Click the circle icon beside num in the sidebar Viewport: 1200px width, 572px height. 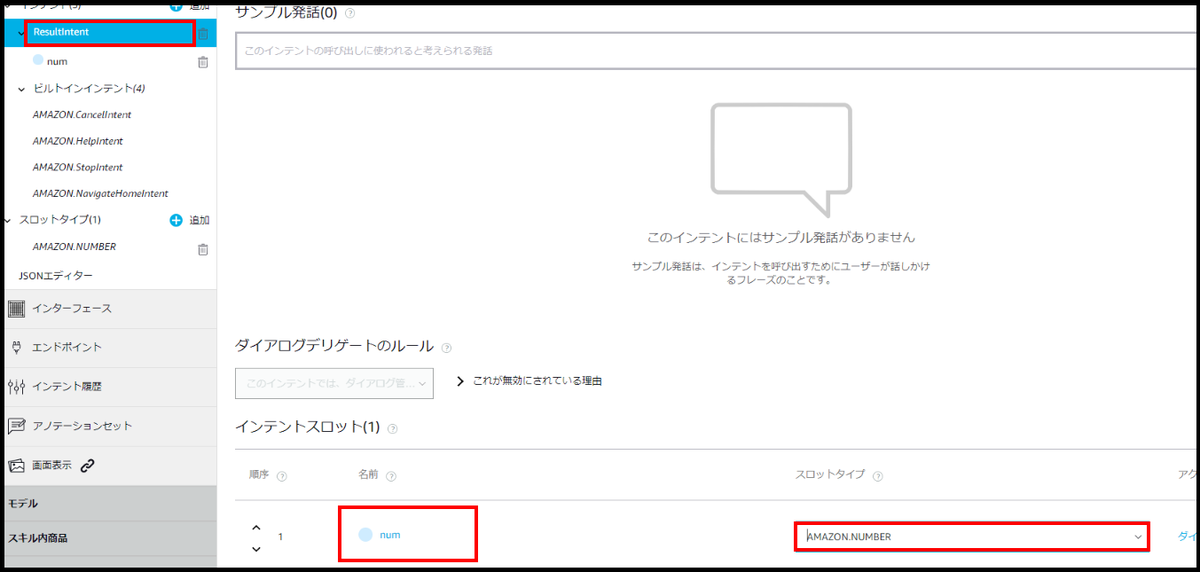(38, 61)
